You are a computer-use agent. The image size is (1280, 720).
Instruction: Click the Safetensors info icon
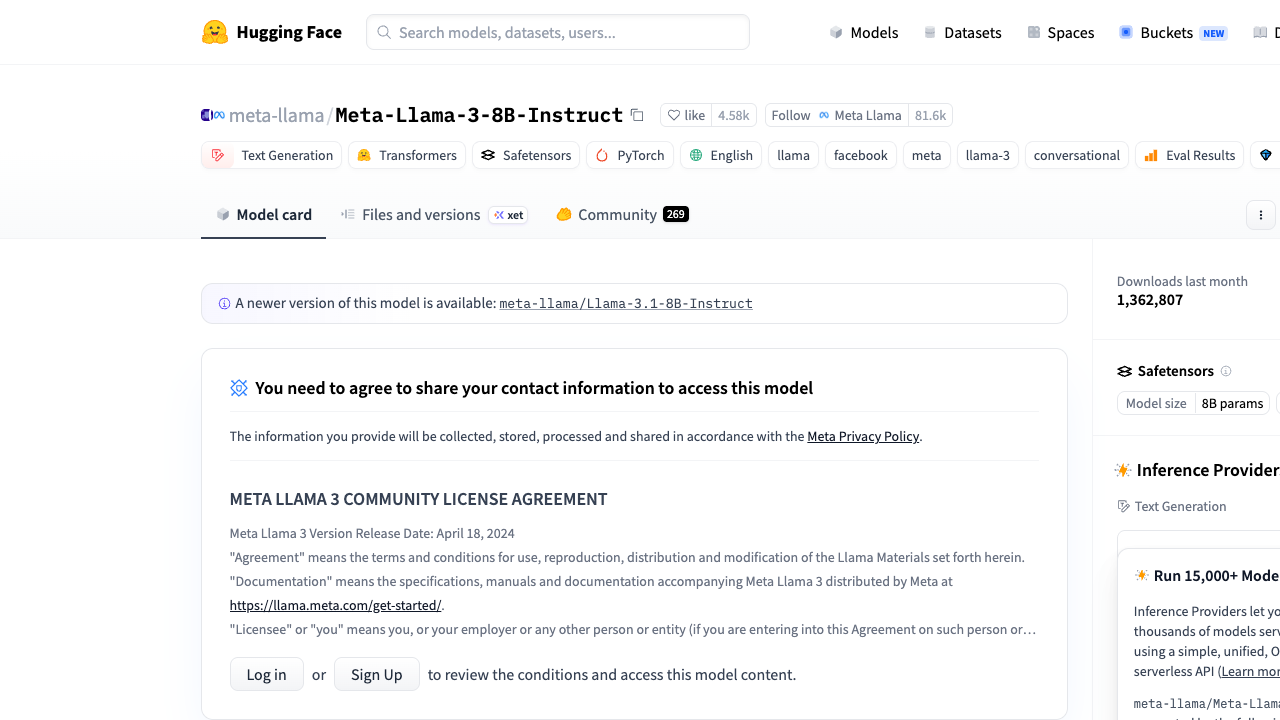click(1226, 371)
